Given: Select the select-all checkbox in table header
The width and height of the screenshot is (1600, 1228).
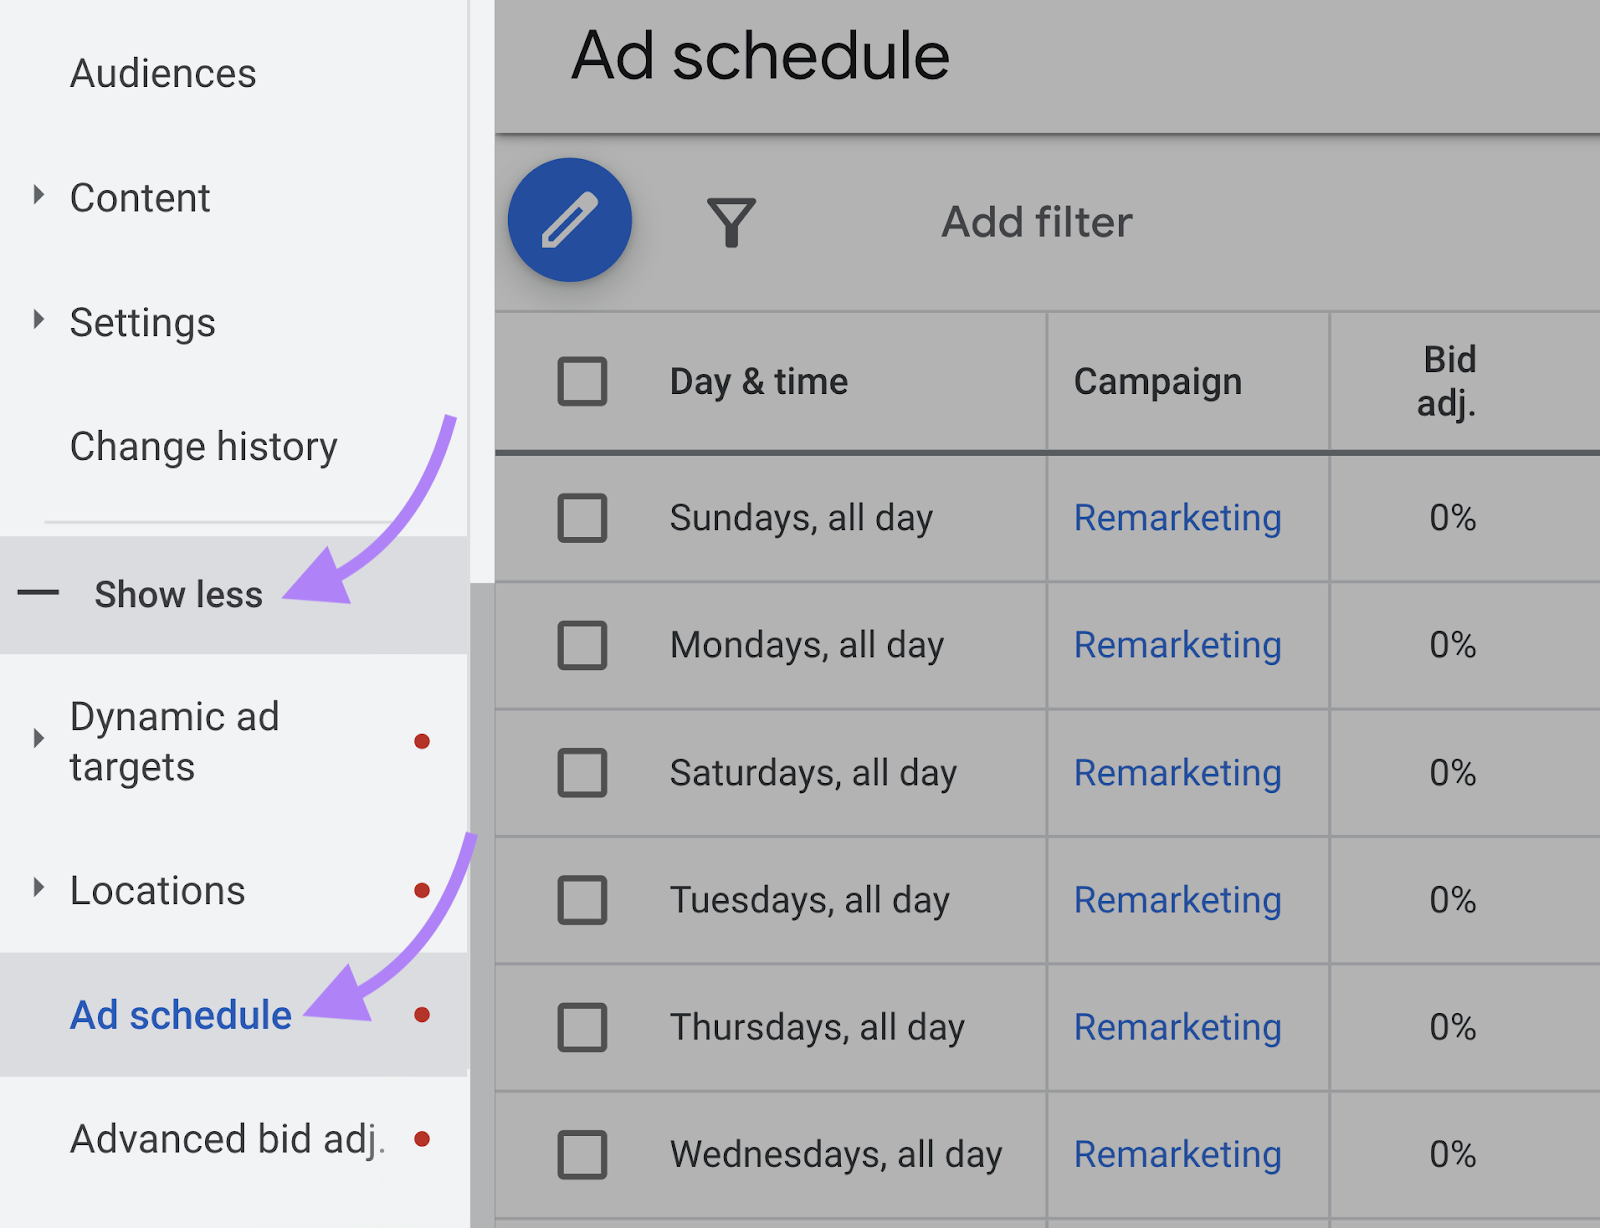Looking at the screenshot, I should click(583, 381).
